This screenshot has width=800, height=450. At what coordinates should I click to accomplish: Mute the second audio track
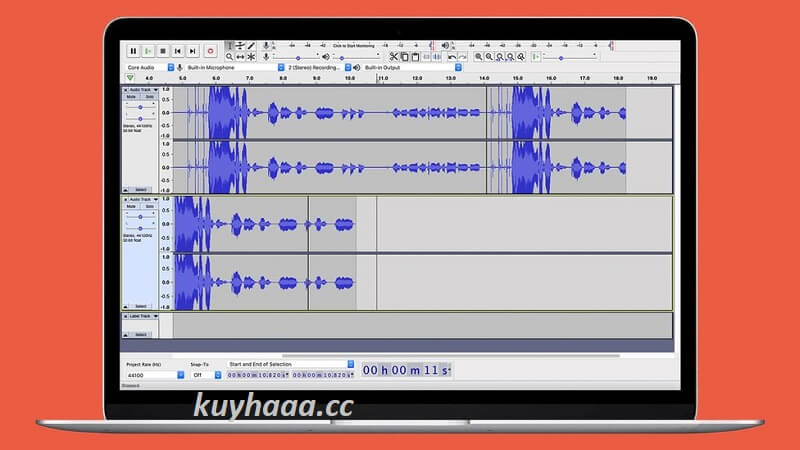tap(131, 206)
